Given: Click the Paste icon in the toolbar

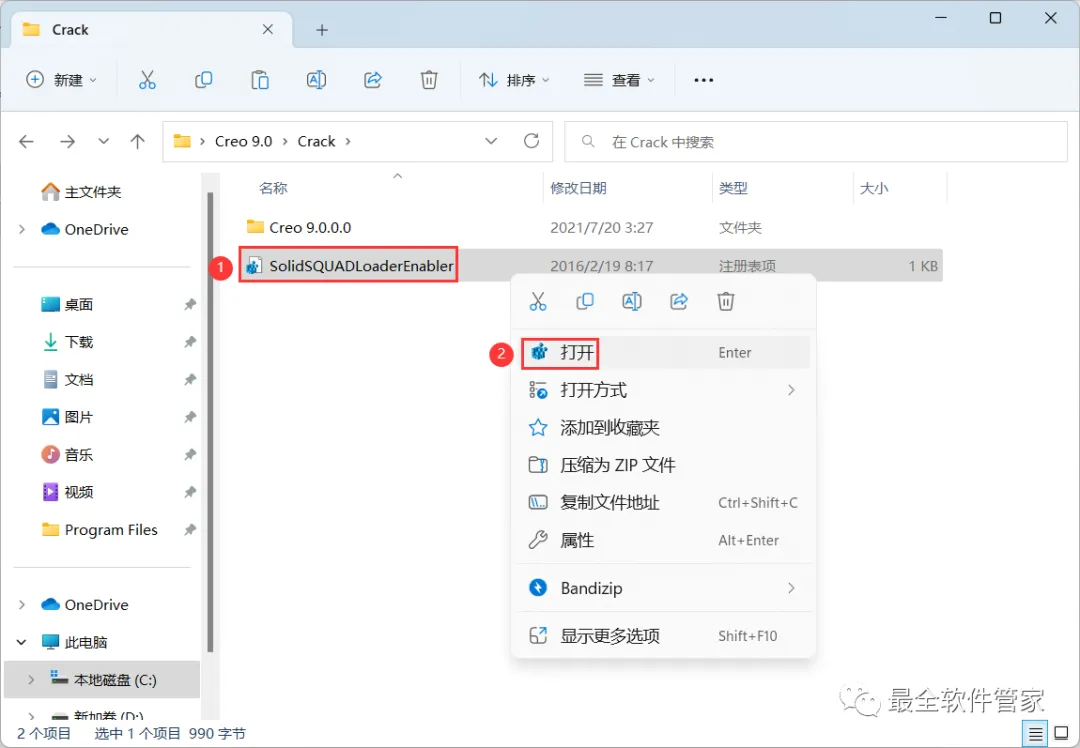Looking at the screenshot, I should pyautogui.click(x=260, y=80).
